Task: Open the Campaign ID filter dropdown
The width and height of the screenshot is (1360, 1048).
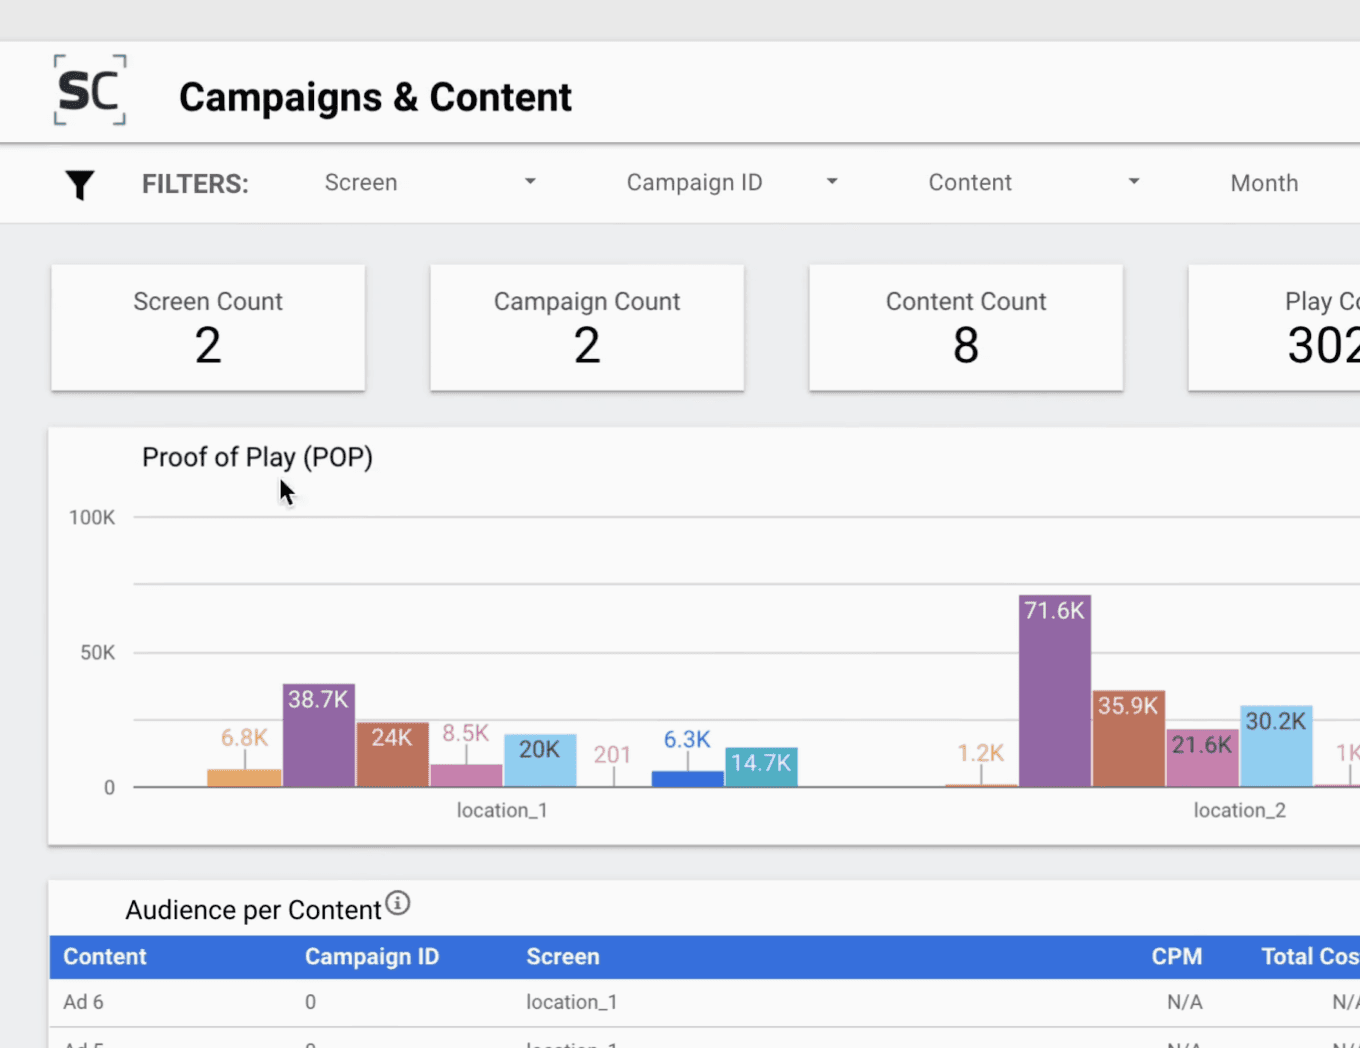Action: [732, 183]
